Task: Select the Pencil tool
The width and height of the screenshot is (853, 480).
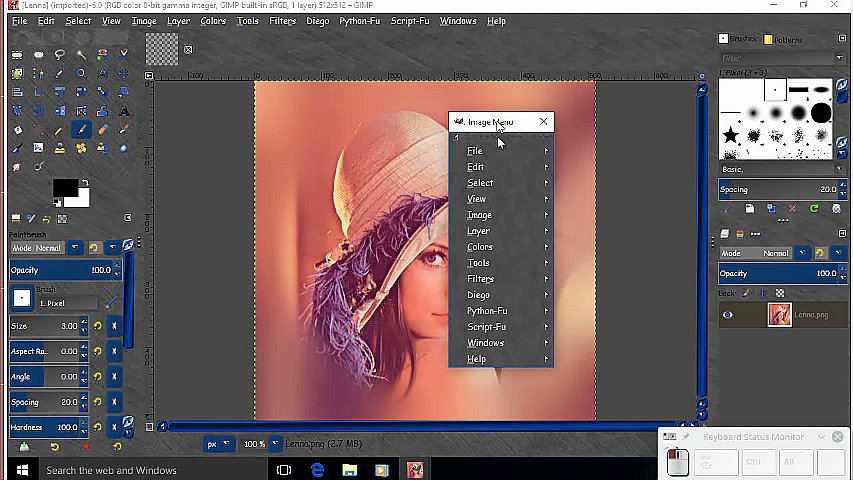Action: click(60, 130)
